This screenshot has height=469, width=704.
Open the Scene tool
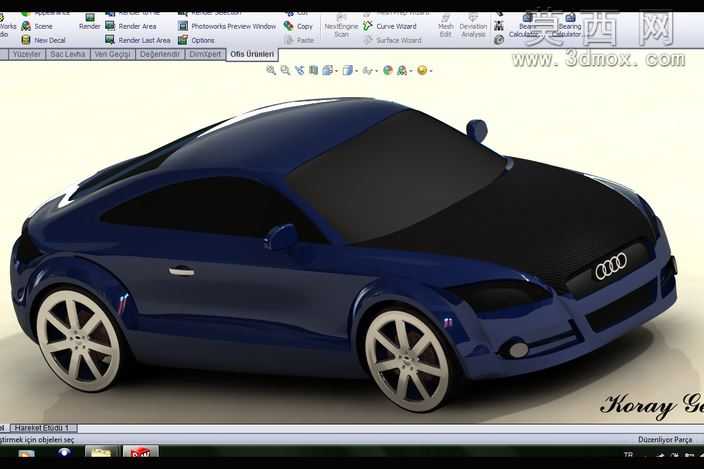38,26
